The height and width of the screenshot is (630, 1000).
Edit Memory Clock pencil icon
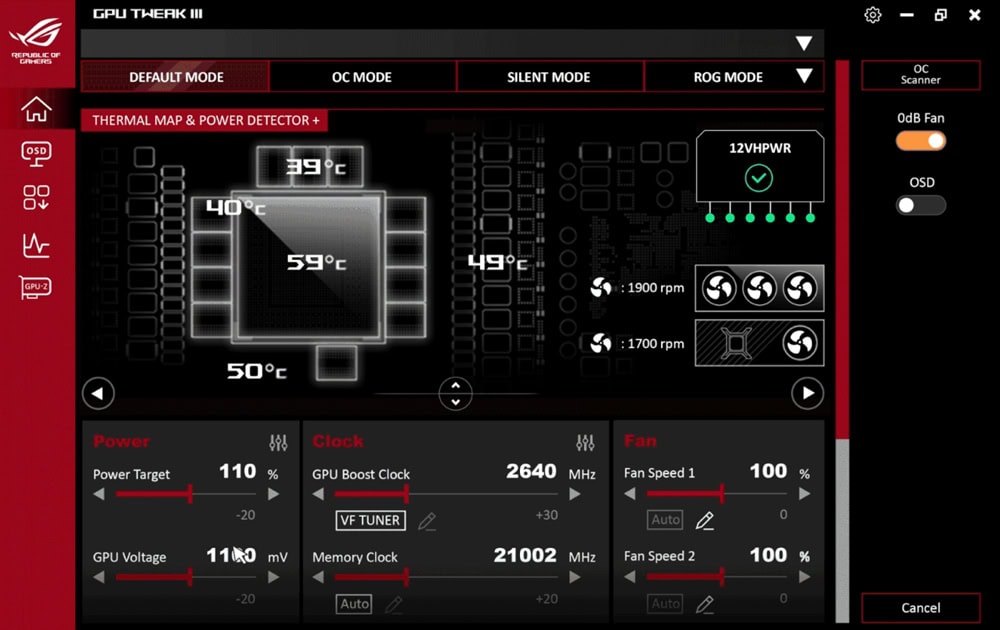[394, 604]
